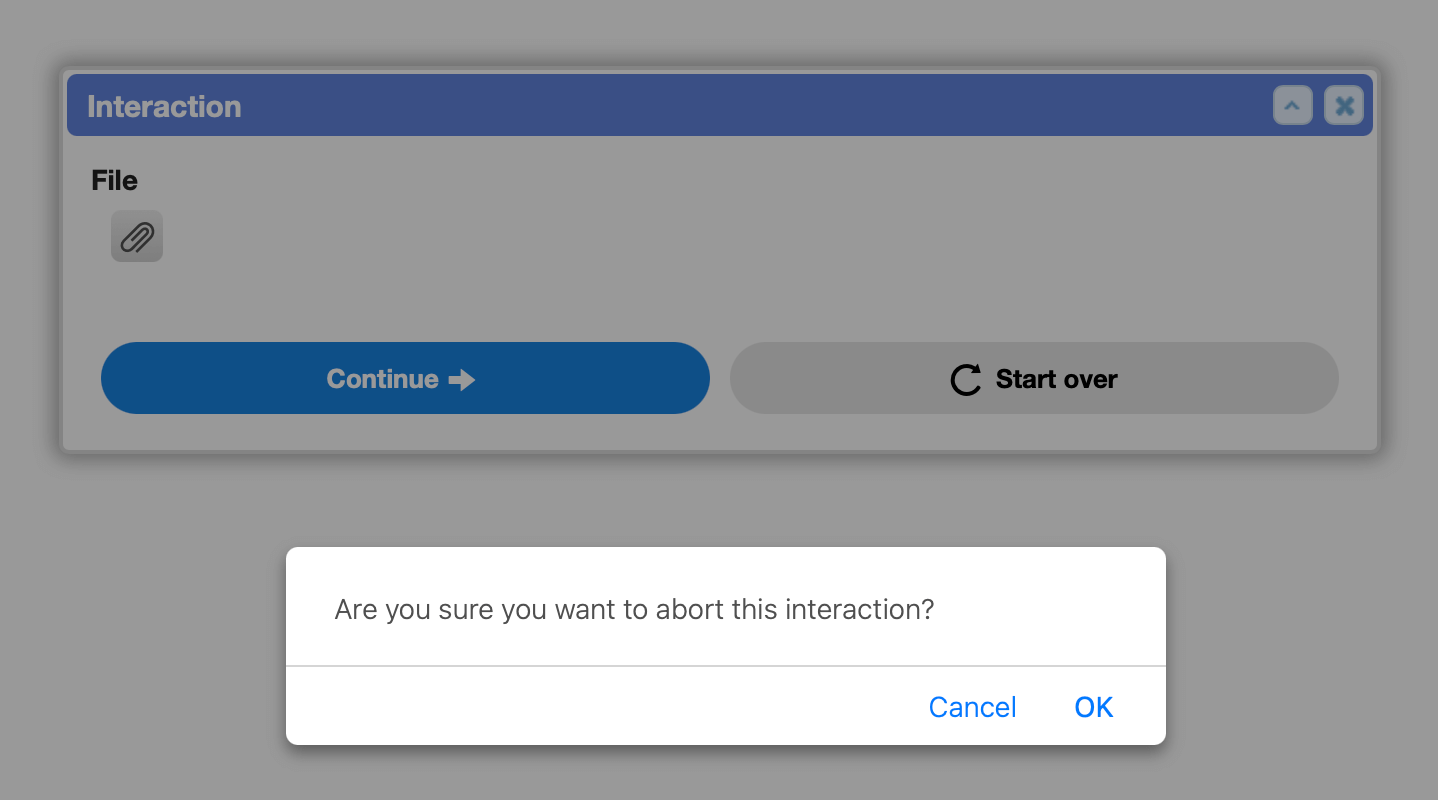The image size is (1438, 800).
Task: Select the Interaction title bar
Action: (720, 105)
